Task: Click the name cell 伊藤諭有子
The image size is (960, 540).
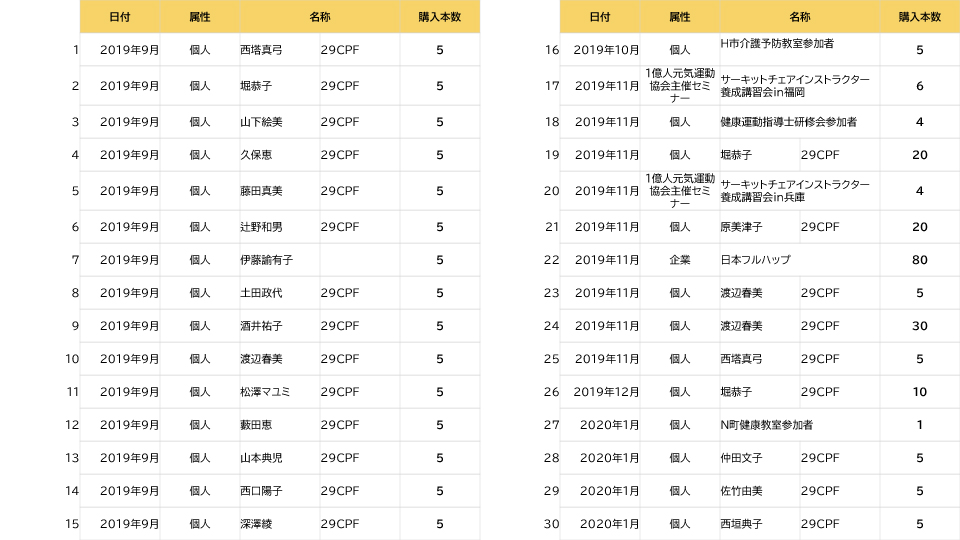Action: 267,260
